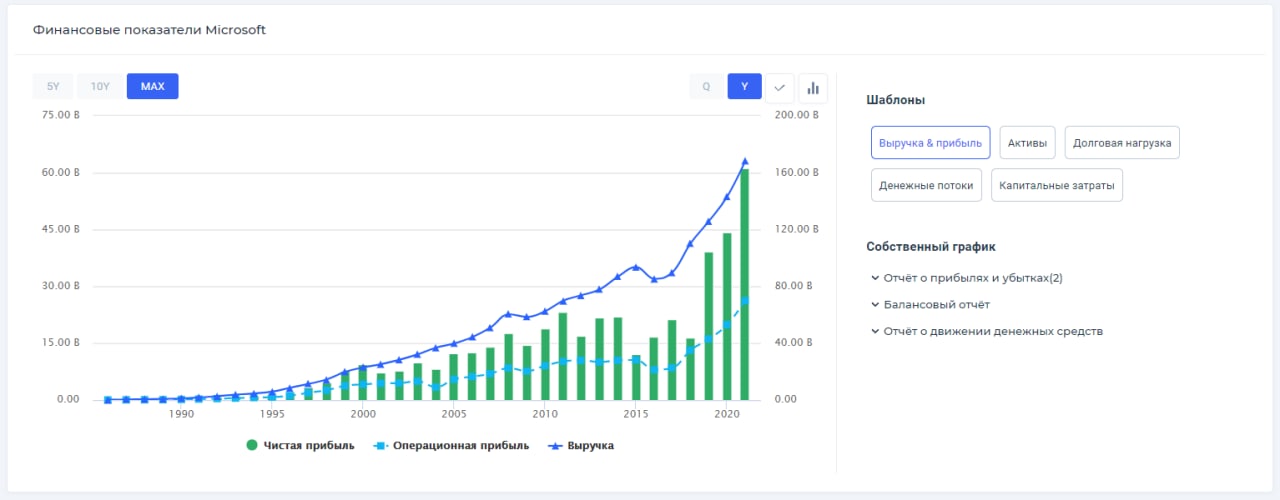Click the topmost Выручка triangle data point
This screenshot has width=1280, height=500.
point(745,161)
